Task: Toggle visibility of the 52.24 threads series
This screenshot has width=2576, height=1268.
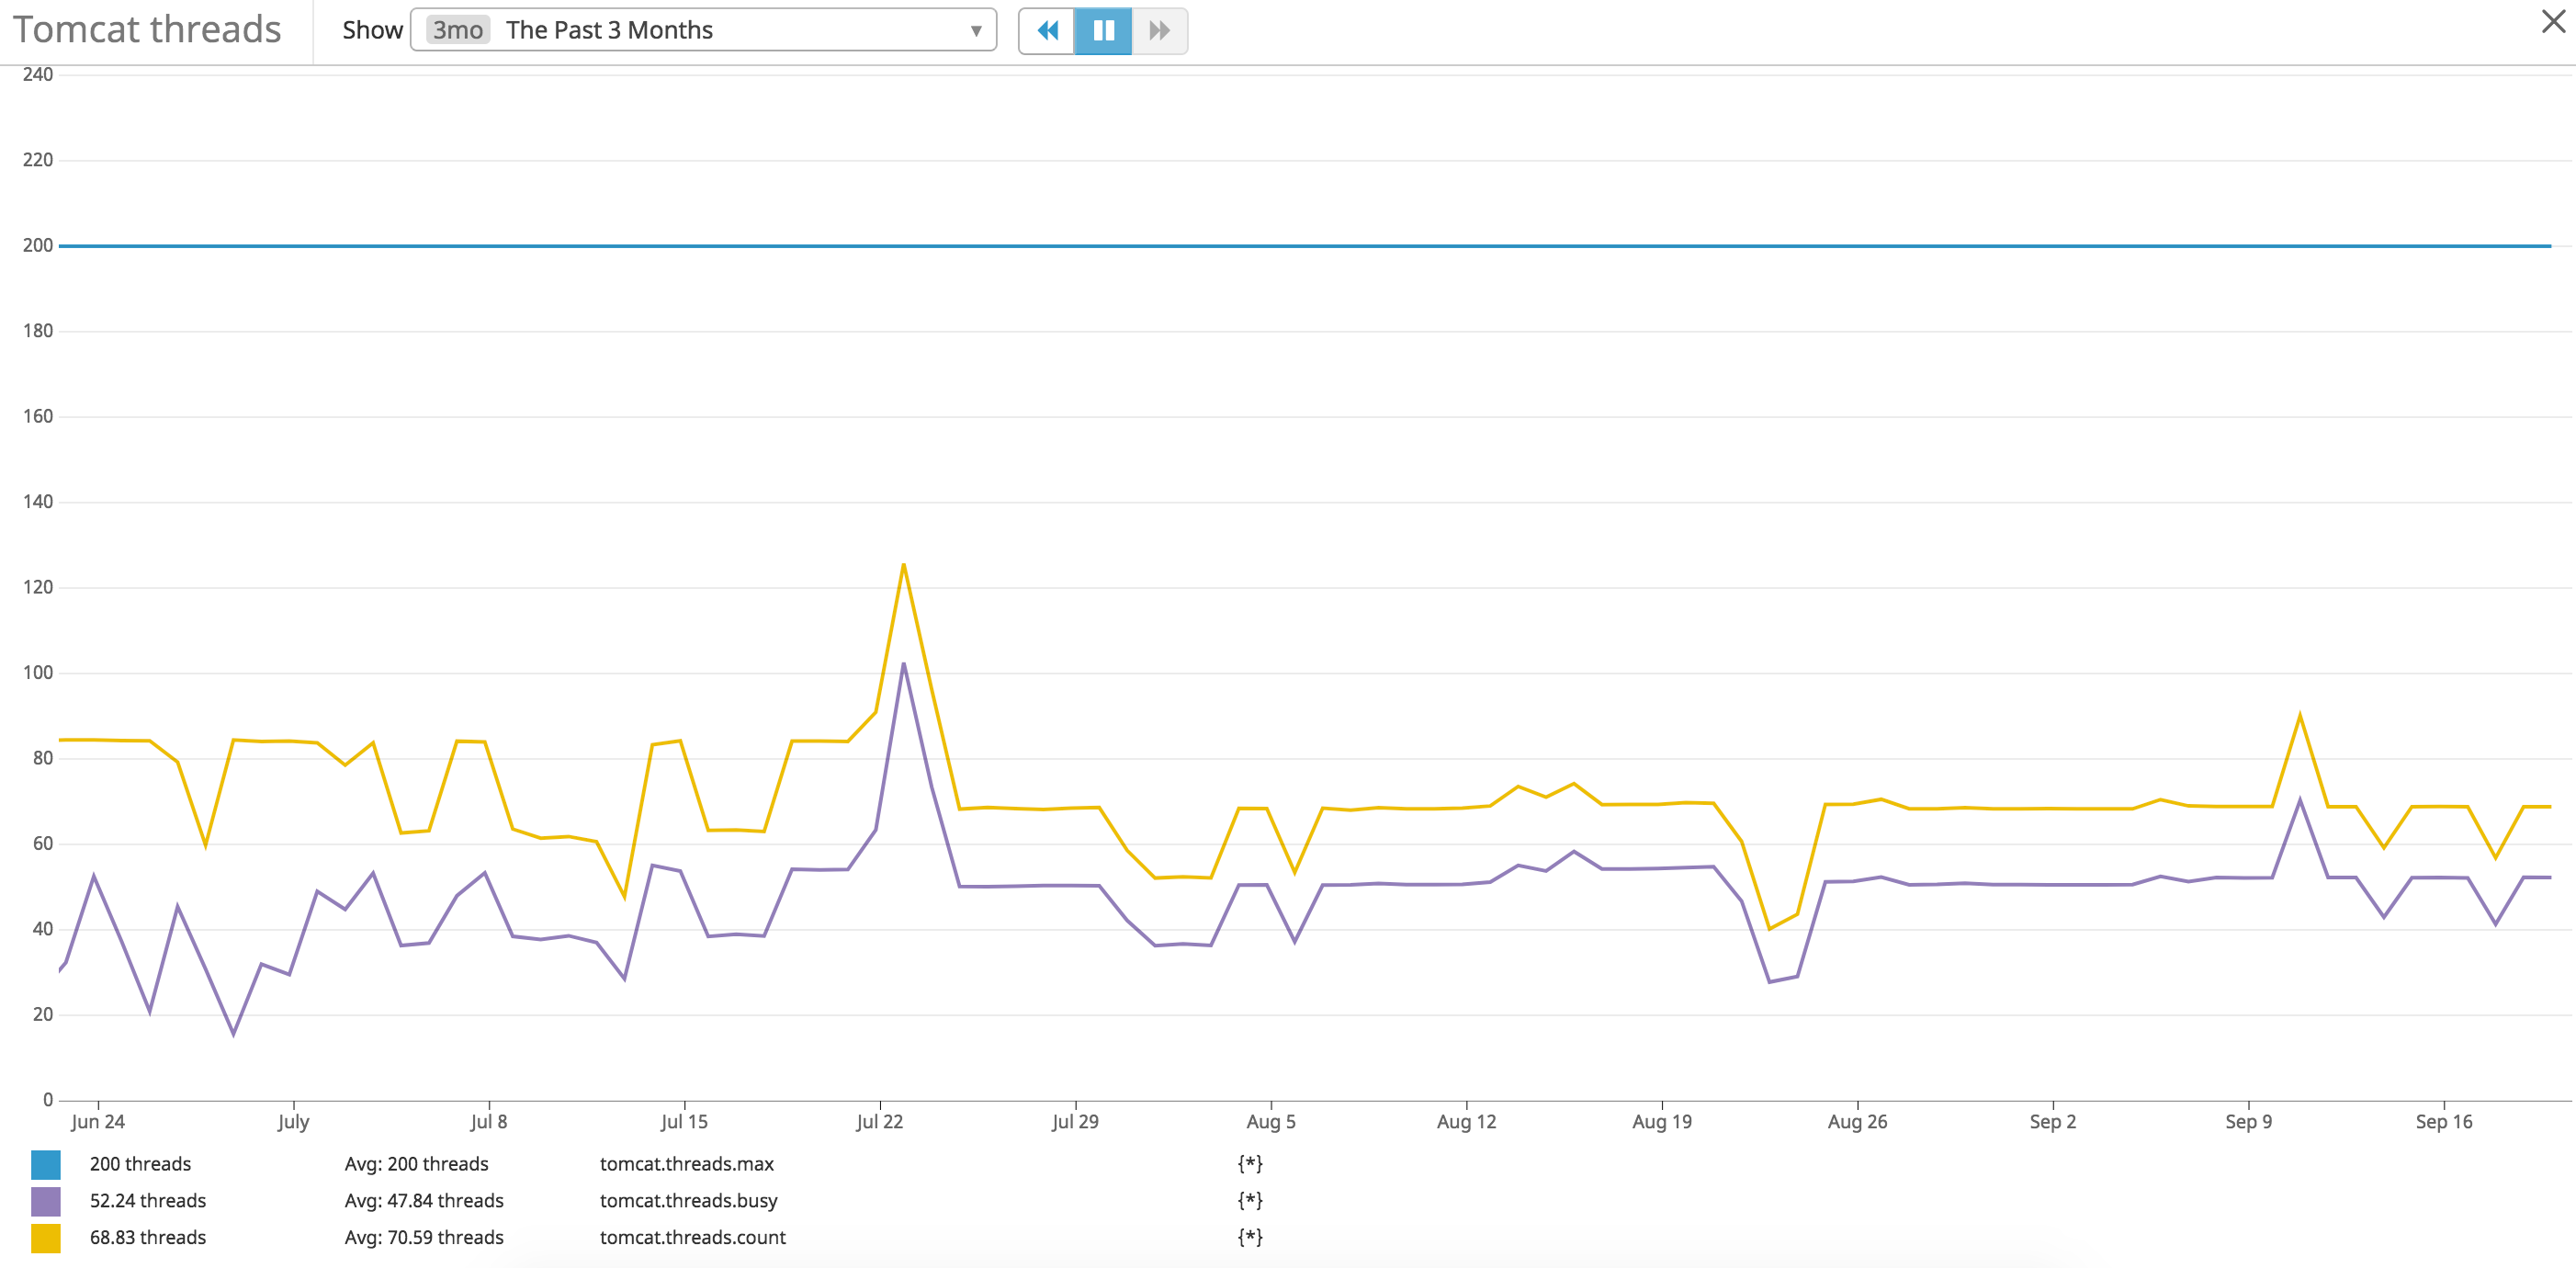Action: click(147, 1200)
